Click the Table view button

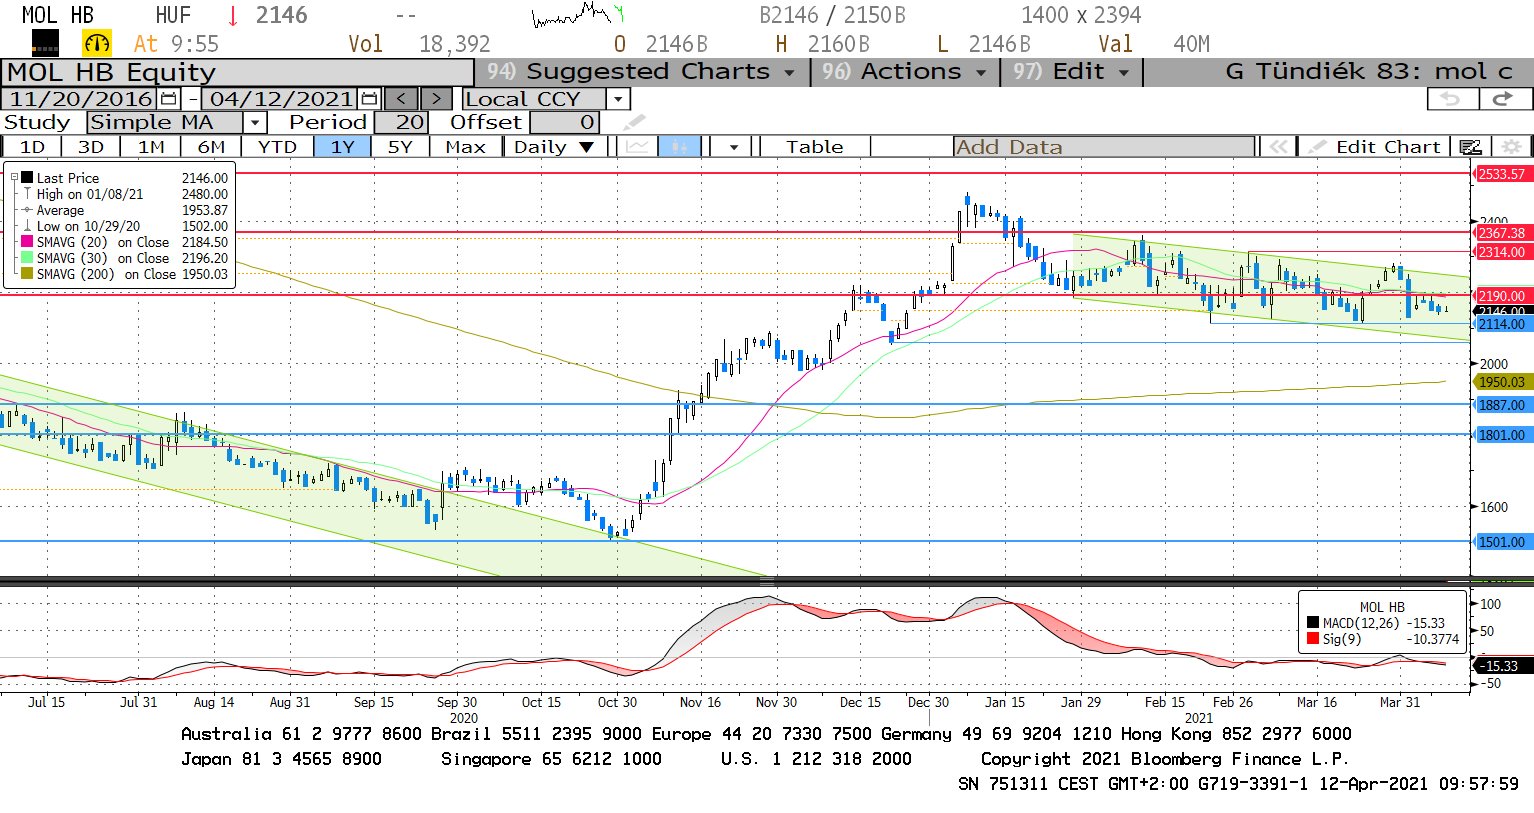coord(815,147)
